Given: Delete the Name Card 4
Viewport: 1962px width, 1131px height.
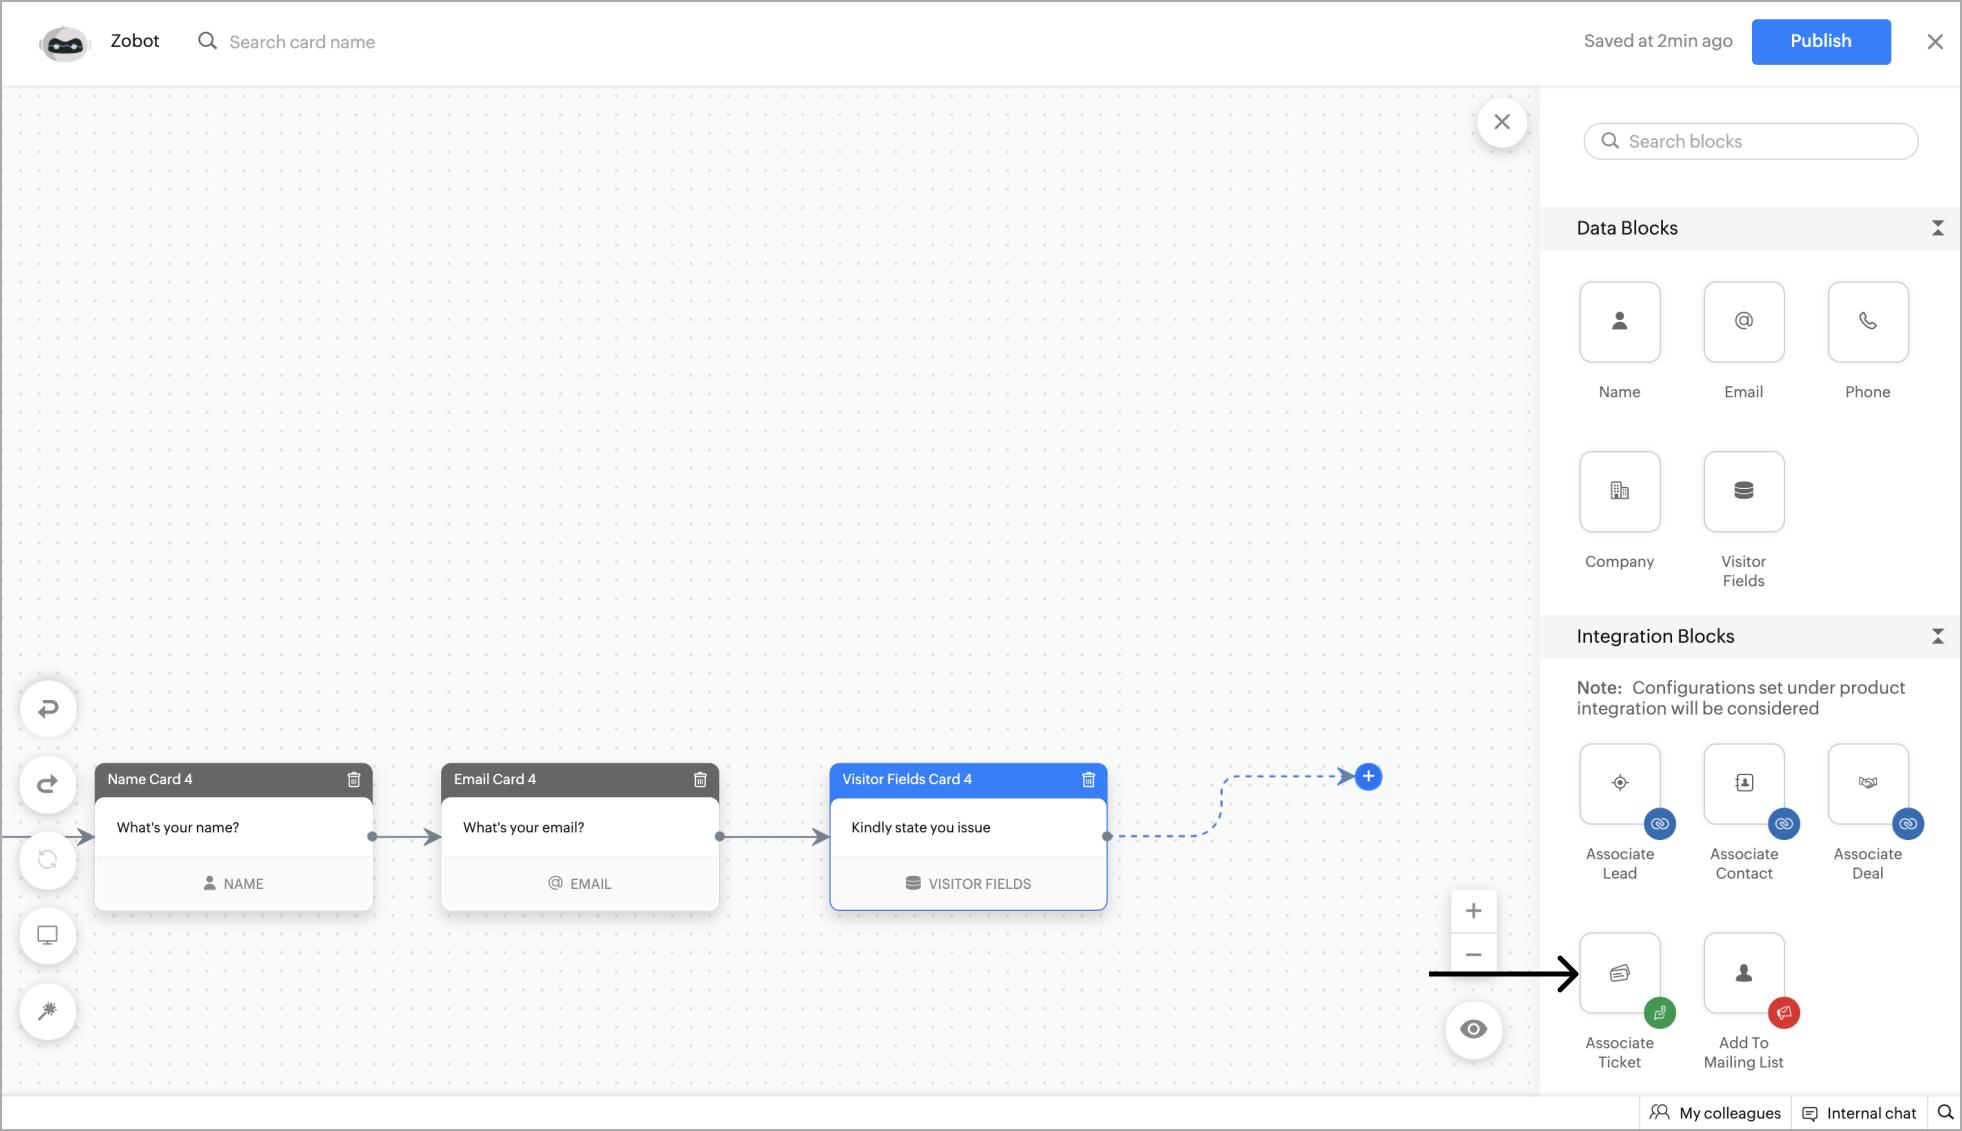Looking at the screenshot, I should (x=354, y=779).
